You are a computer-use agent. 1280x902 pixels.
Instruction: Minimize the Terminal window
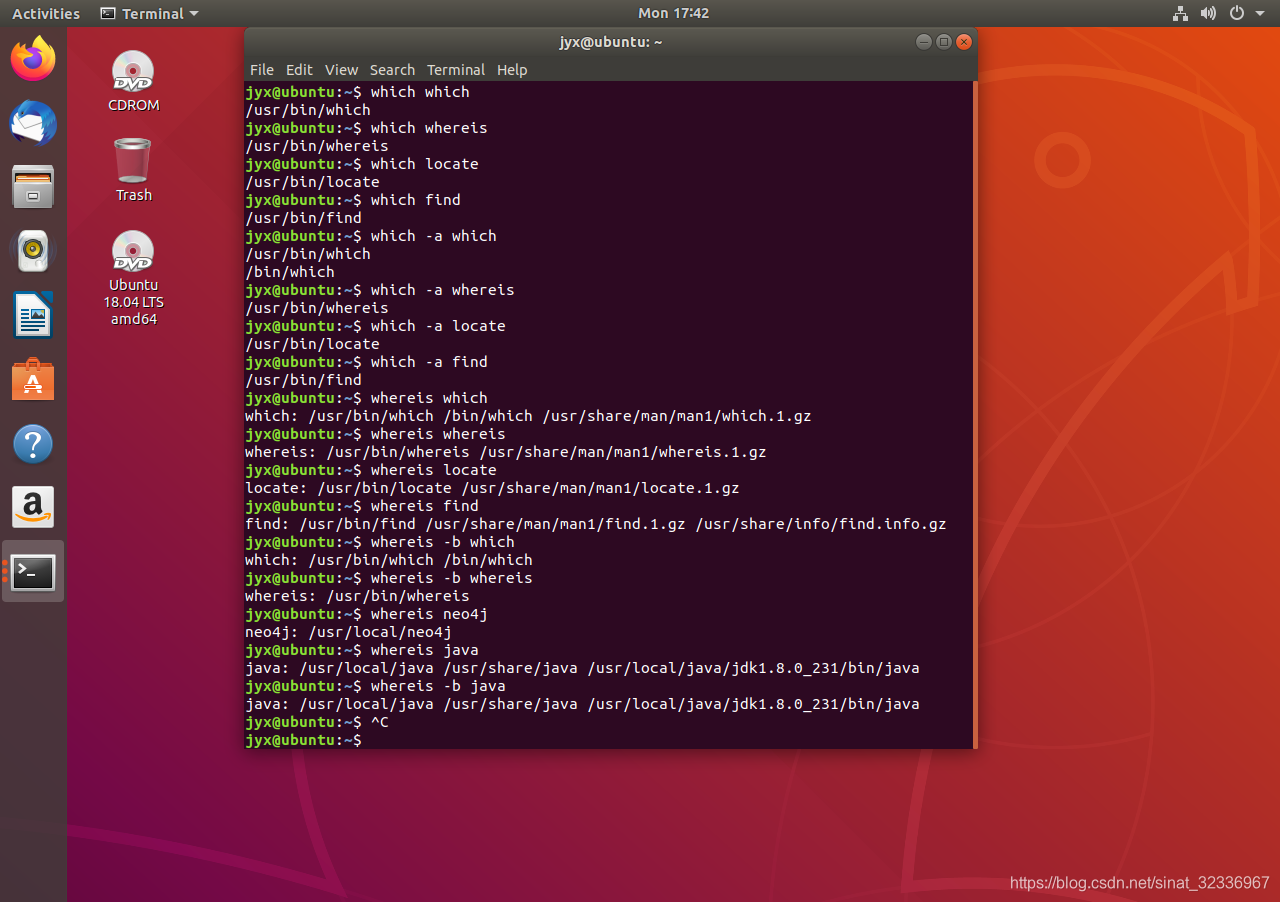[923, 42]
